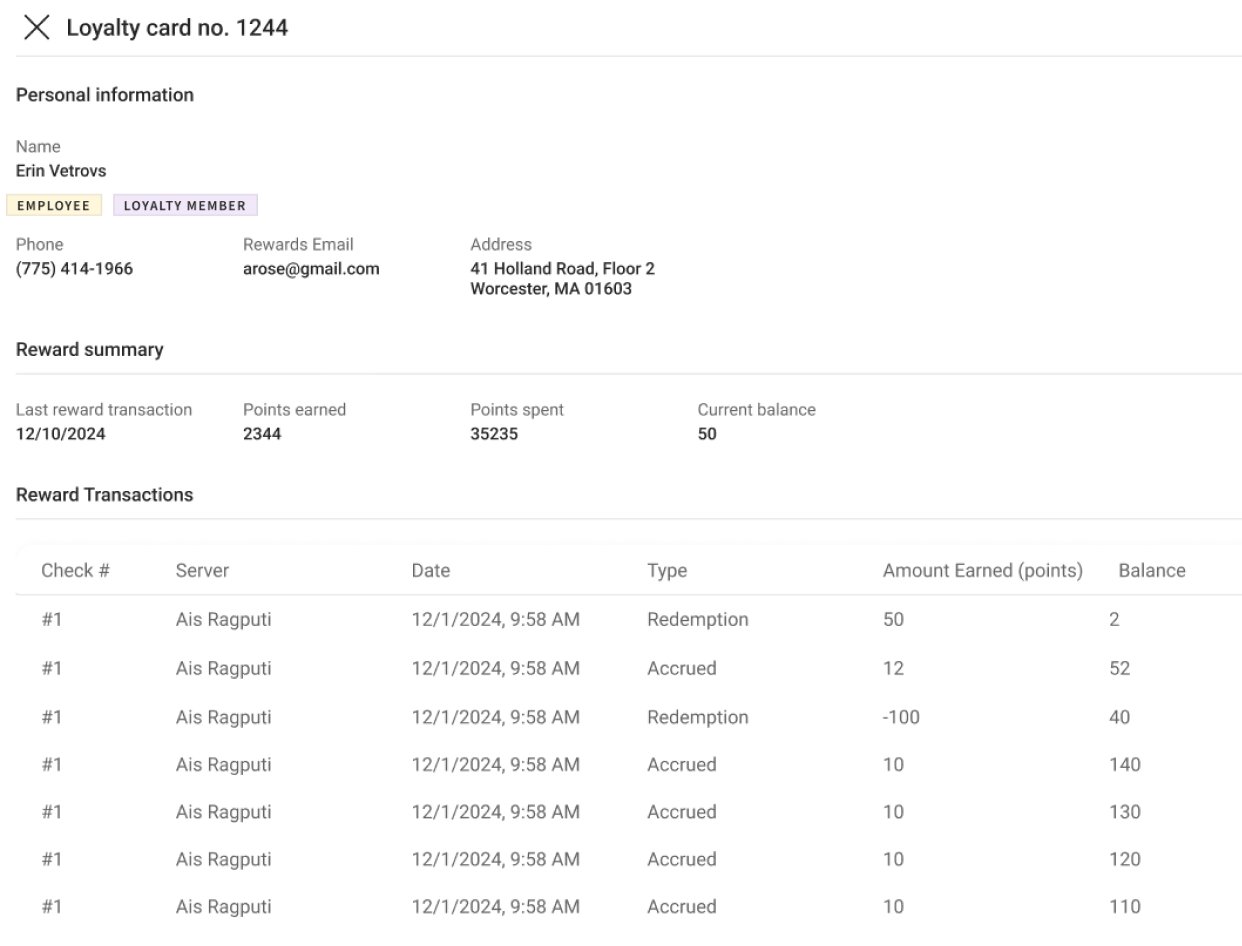The width and height of the screenshot is (1242, 946).
Task: Sort table by Type column header
Action: click(667, 571)
